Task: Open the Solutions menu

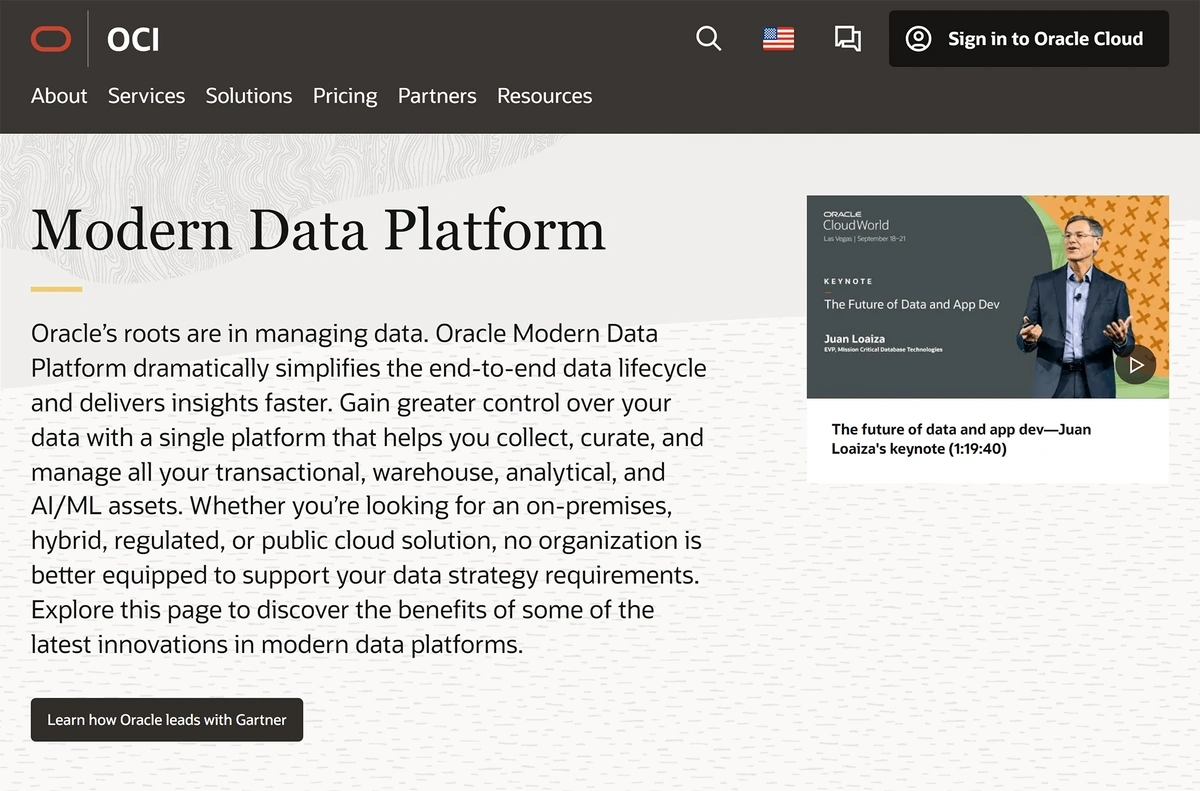Action: click(x=249, y=96)
